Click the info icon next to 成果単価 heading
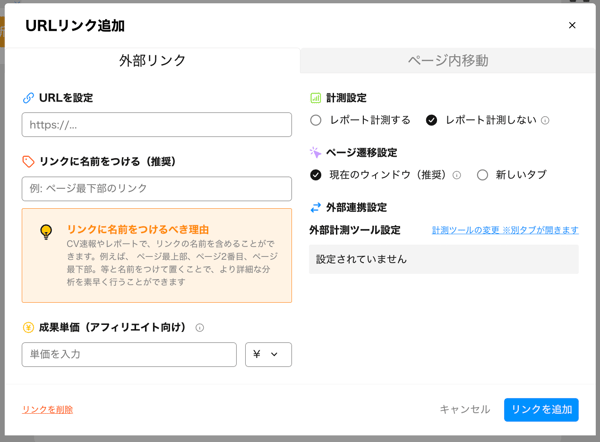This screenshot has width=600, height=442. click(x=200, y=328)
